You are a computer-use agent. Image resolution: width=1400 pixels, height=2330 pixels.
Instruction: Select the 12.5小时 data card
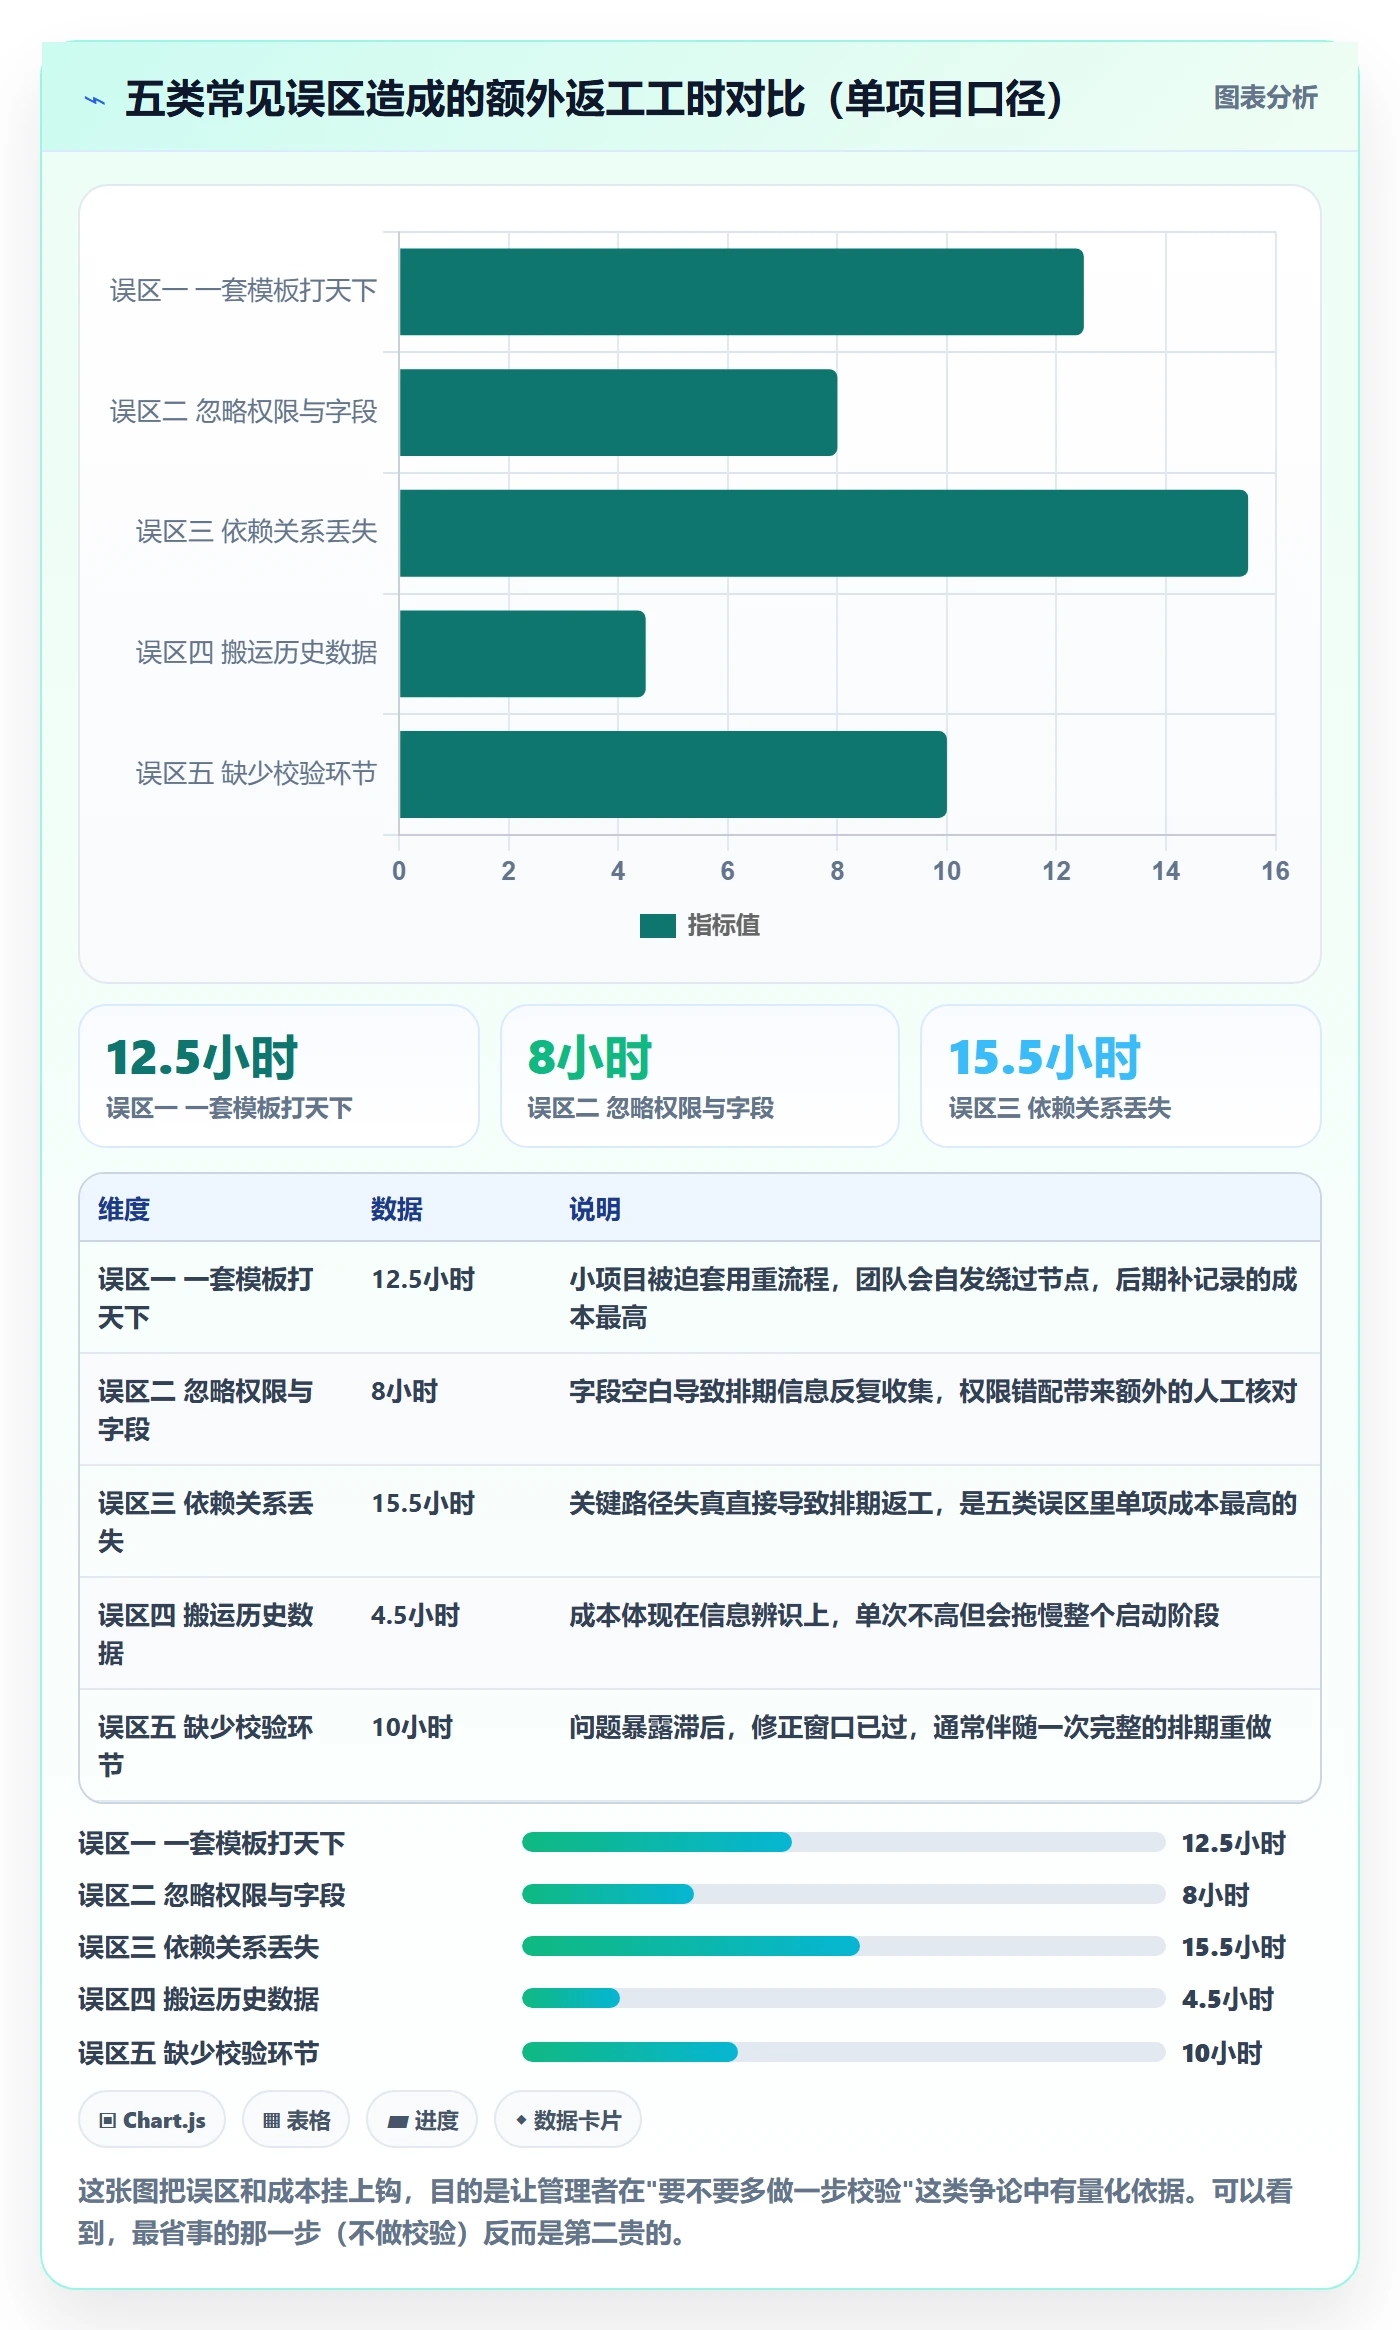point(279,1076)
